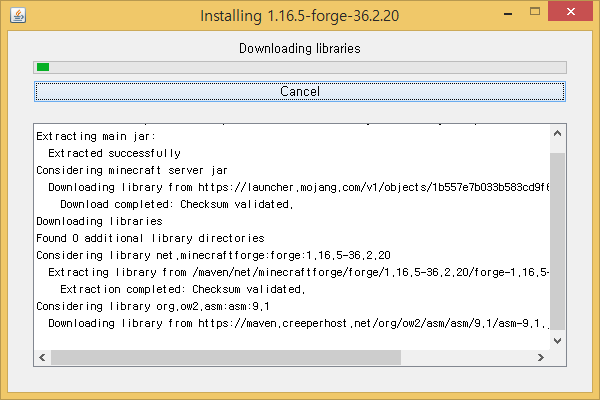
Task: Click 'Considering library org.ow2.asm:asm:9.1' line
Action: pos(153,306)
